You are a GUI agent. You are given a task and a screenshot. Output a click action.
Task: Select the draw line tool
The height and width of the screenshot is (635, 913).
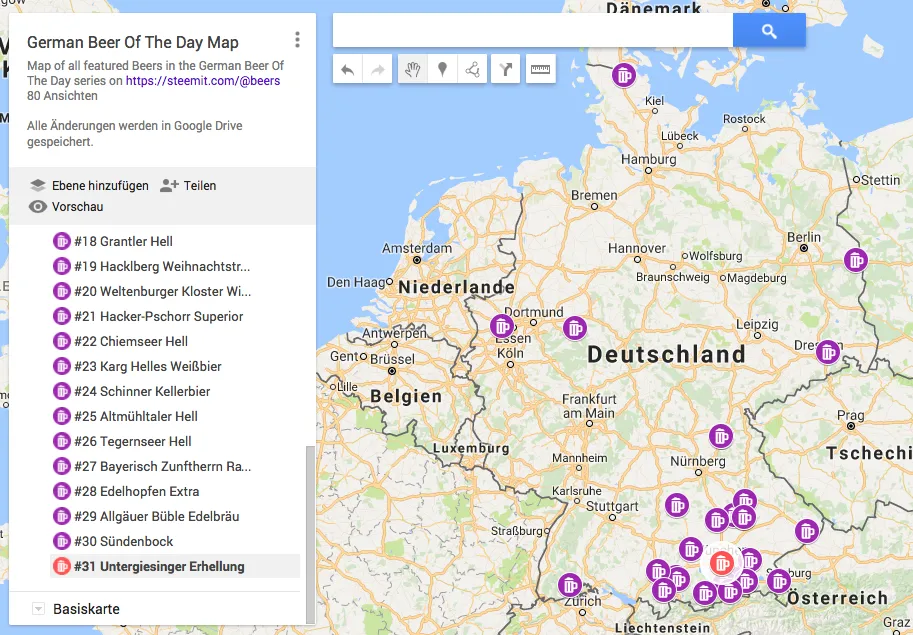pos(472,69)
